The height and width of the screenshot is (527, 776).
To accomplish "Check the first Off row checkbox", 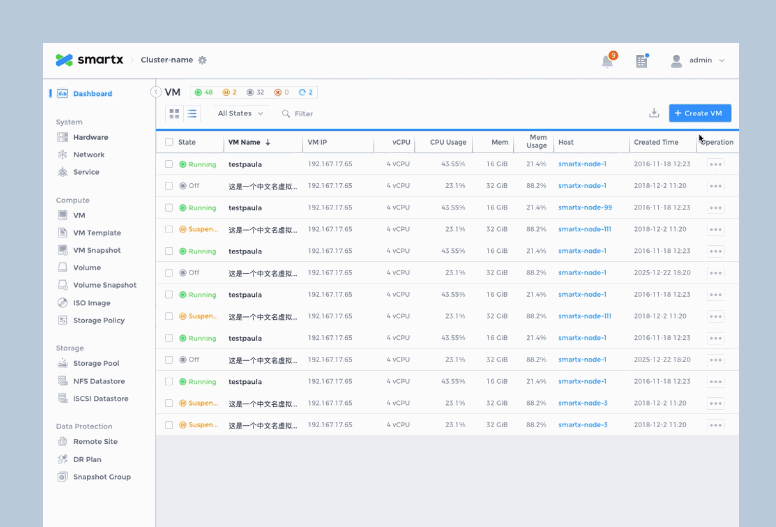I will [x=169, y=186].
